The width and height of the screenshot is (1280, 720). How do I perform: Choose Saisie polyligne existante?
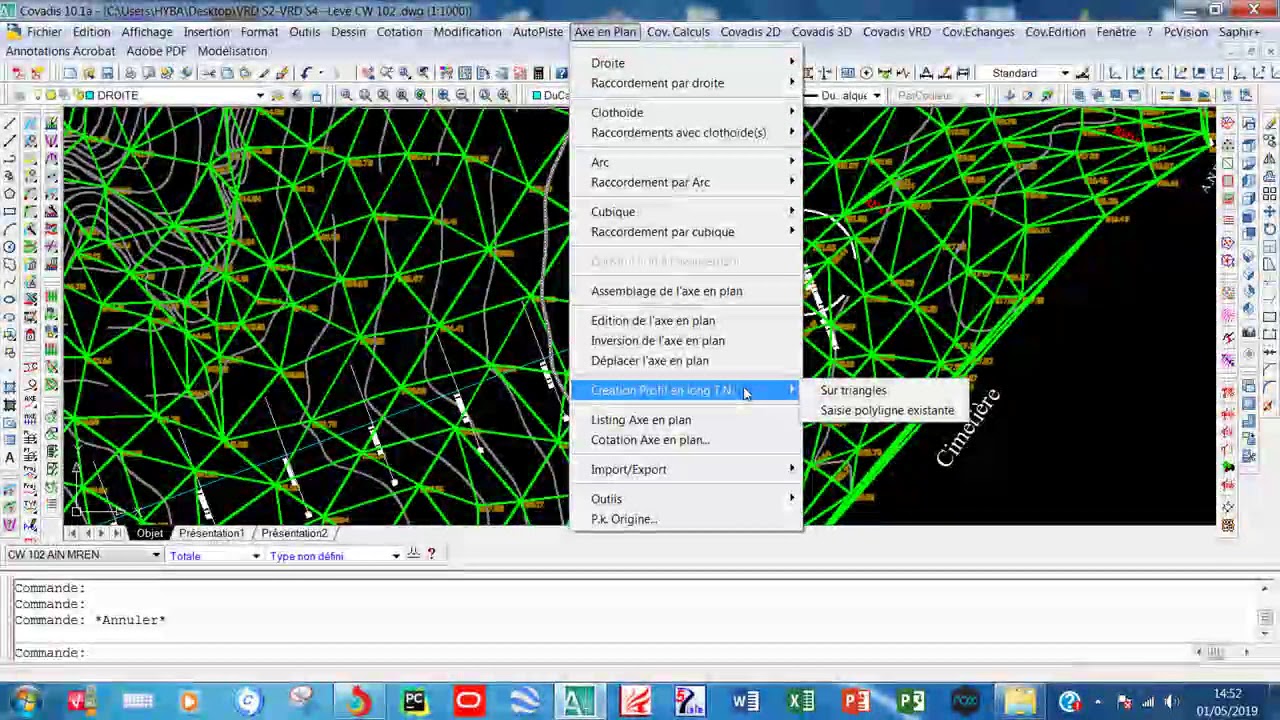887,410
